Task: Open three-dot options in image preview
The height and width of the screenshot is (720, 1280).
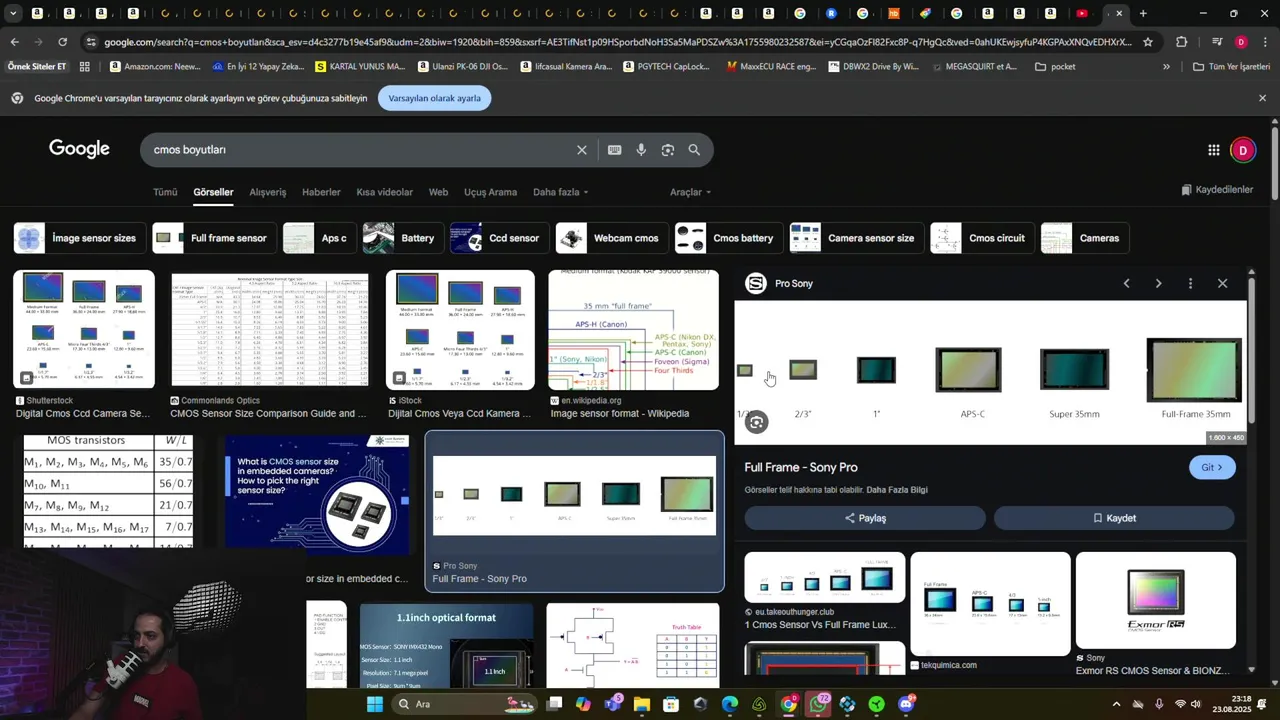Action: click(1190, 283)
